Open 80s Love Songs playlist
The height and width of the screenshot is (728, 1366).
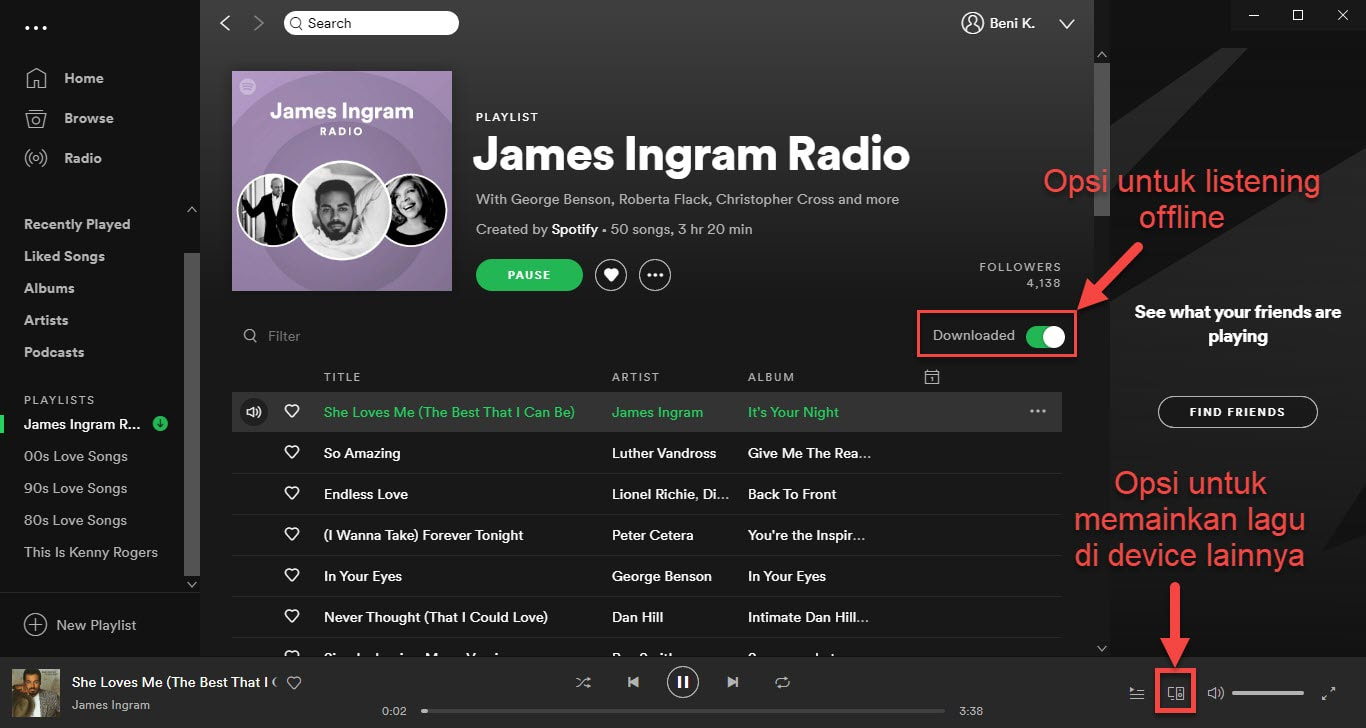(x=76, y=520)
